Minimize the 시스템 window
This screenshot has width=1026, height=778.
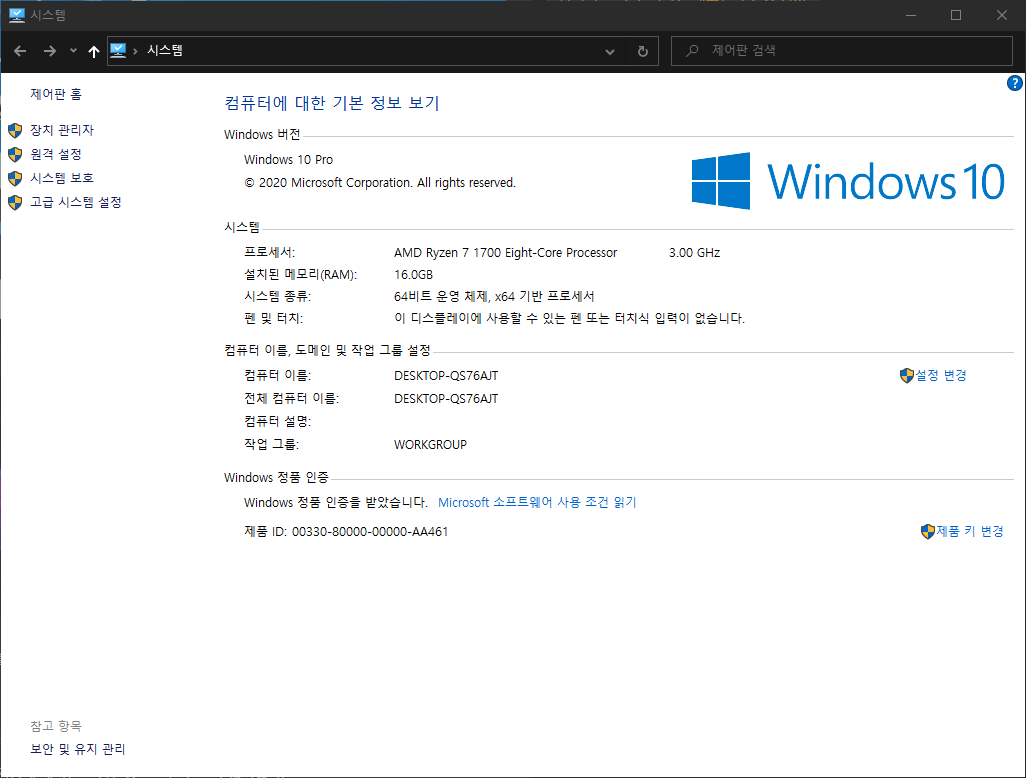click(x=910, y=15)
